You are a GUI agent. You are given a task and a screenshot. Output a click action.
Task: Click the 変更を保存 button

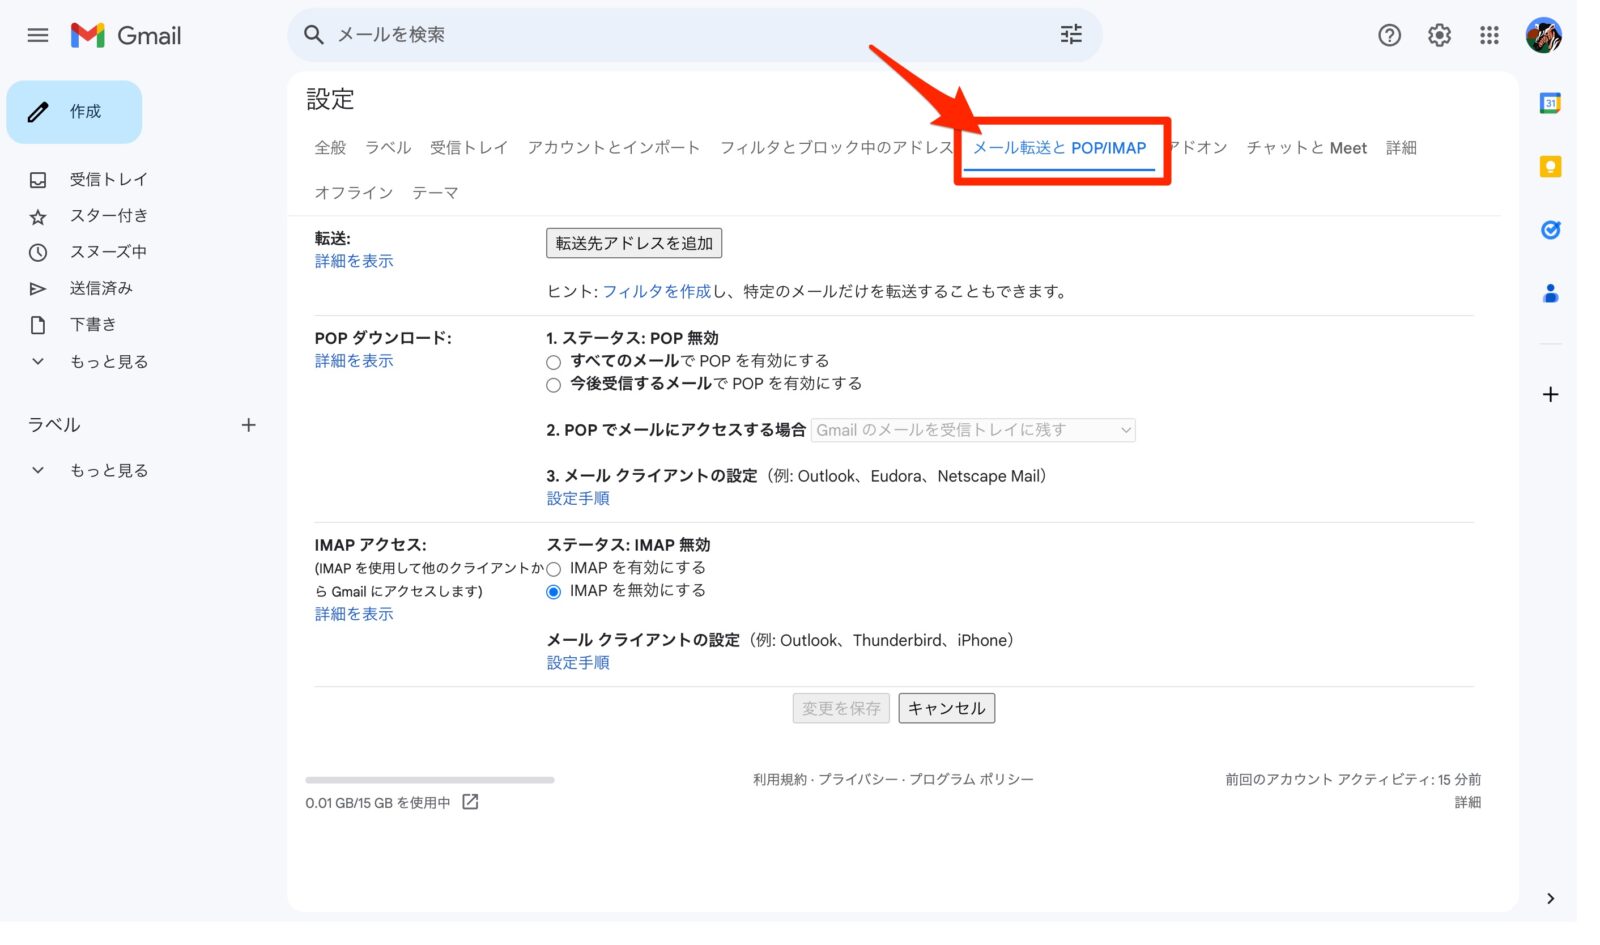[x=841, y=708]
